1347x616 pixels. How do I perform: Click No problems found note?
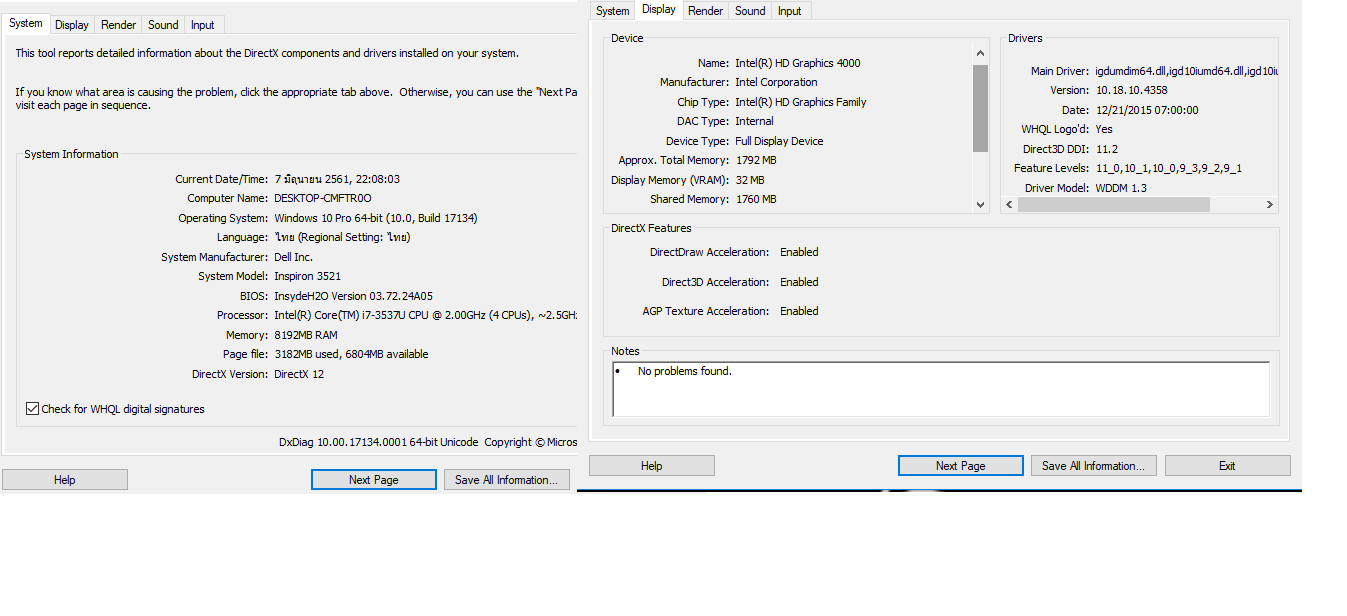(685, 371)
